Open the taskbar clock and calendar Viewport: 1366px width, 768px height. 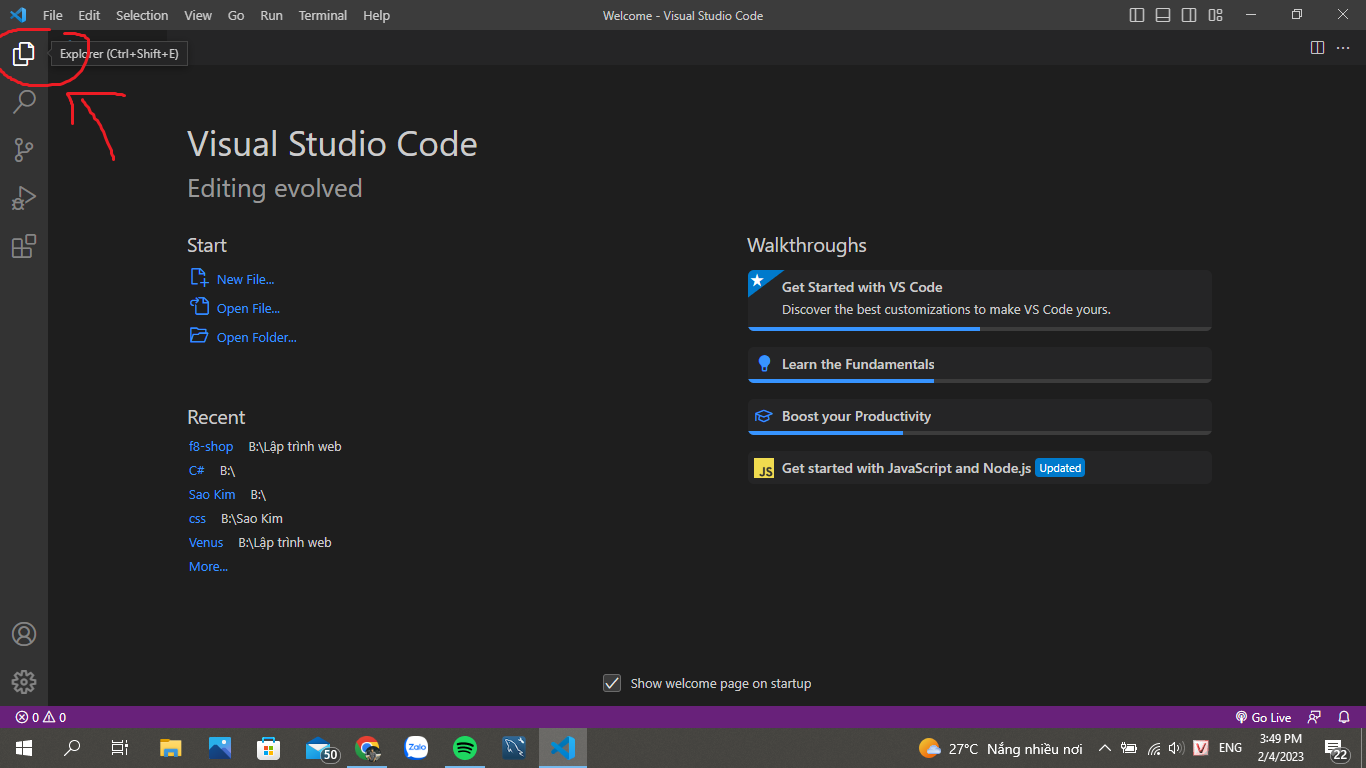[x=1281, y=748]
